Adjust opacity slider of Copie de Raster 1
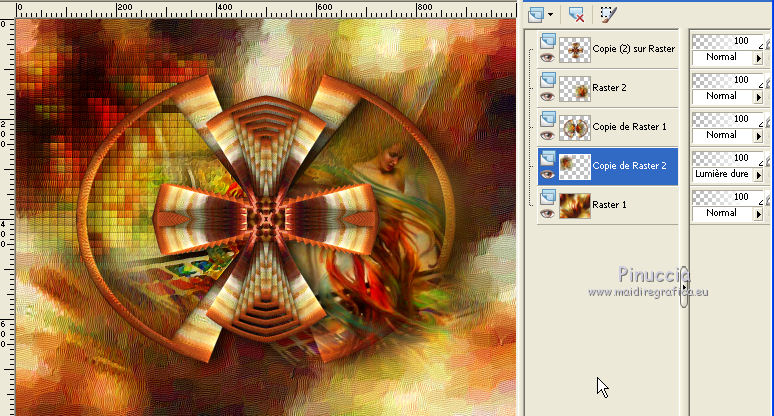 (x=728, y=119)
